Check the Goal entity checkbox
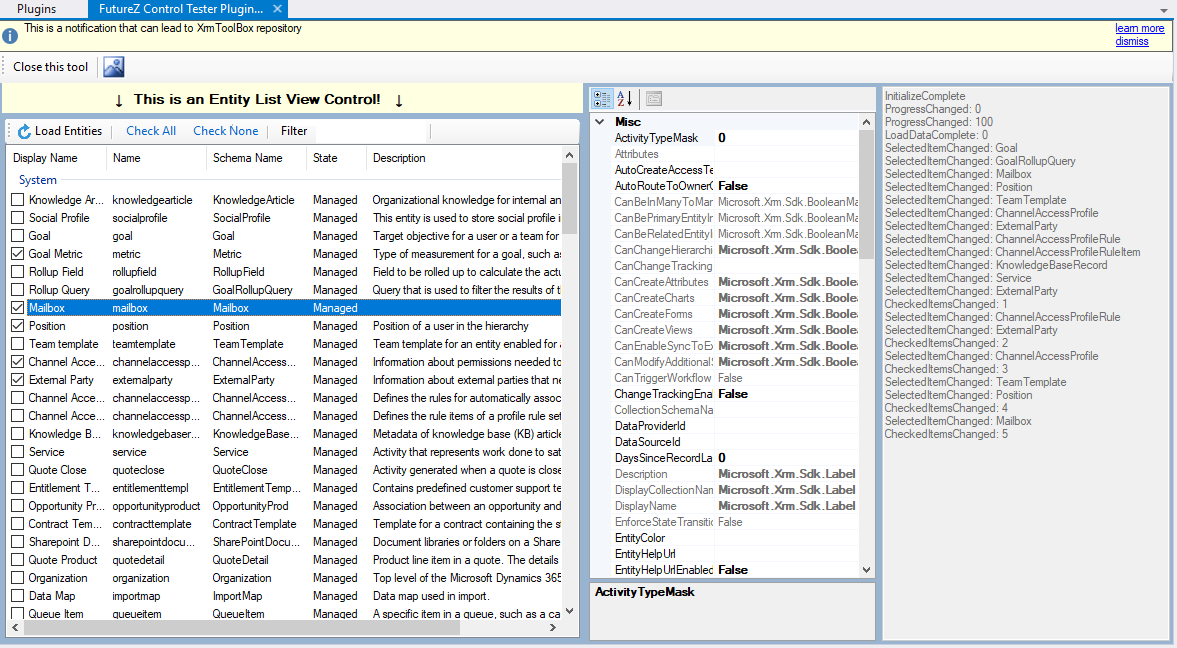 click(18, 236)
